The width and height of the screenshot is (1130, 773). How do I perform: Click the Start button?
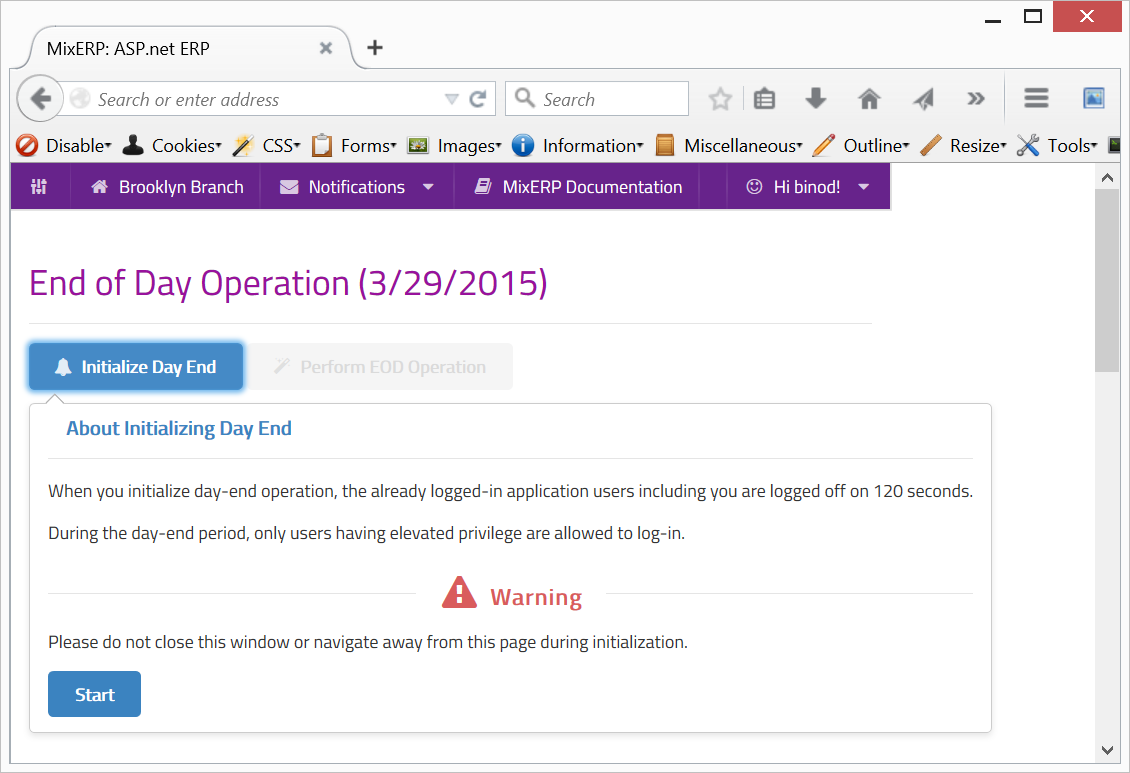click(x=94, y=694)
